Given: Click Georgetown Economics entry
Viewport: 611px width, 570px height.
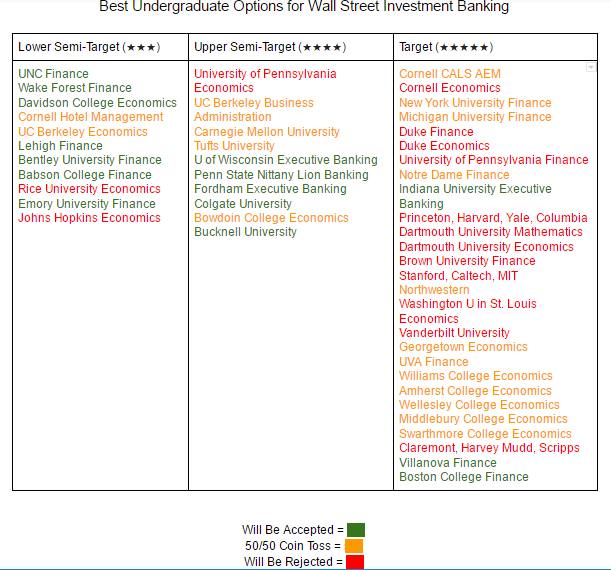Looking at the screenshot, I should [463, 347].
